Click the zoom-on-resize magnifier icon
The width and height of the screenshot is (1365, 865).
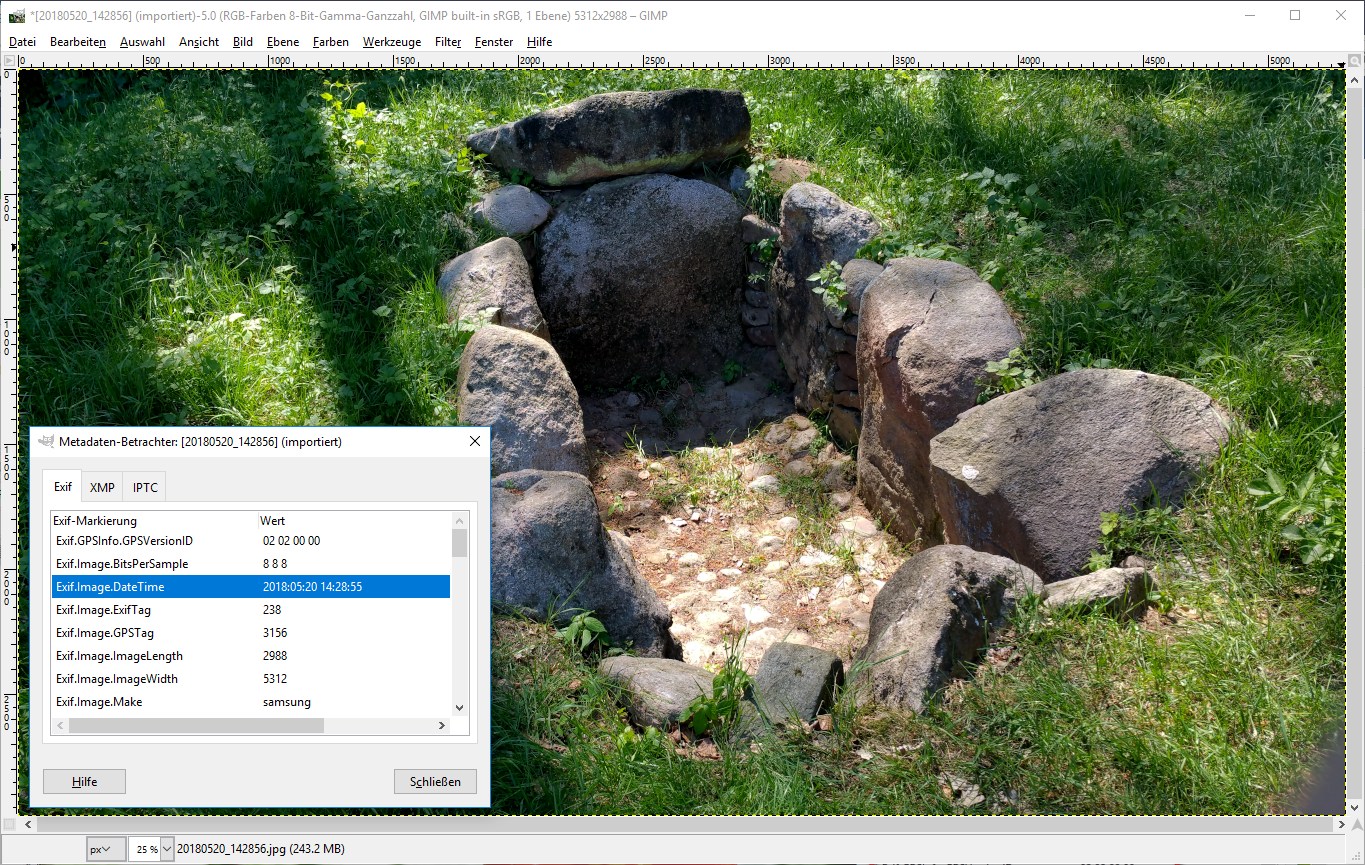[x=1353, y=62]
